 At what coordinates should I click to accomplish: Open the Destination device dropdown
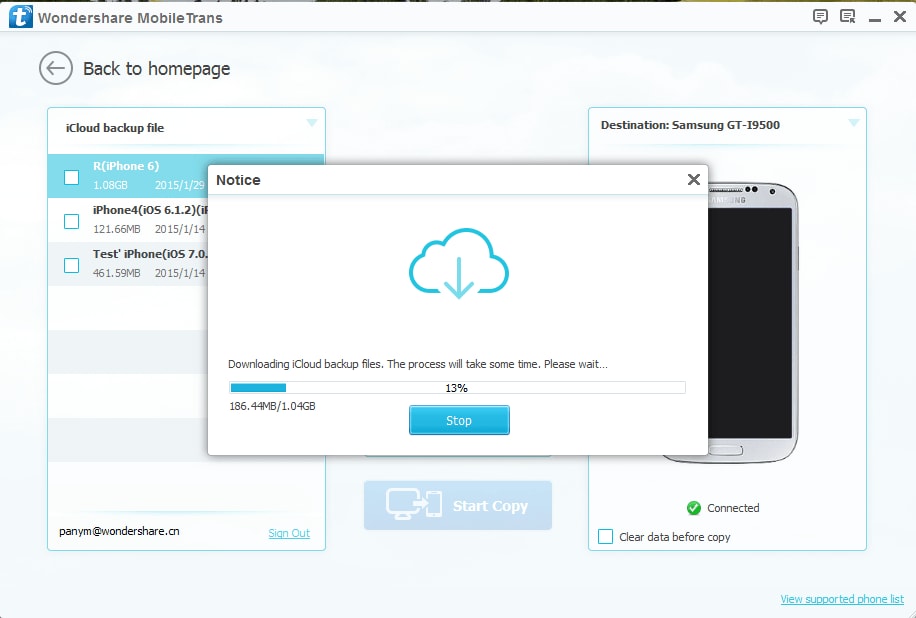pyautogui.click(x=852, y=123)
